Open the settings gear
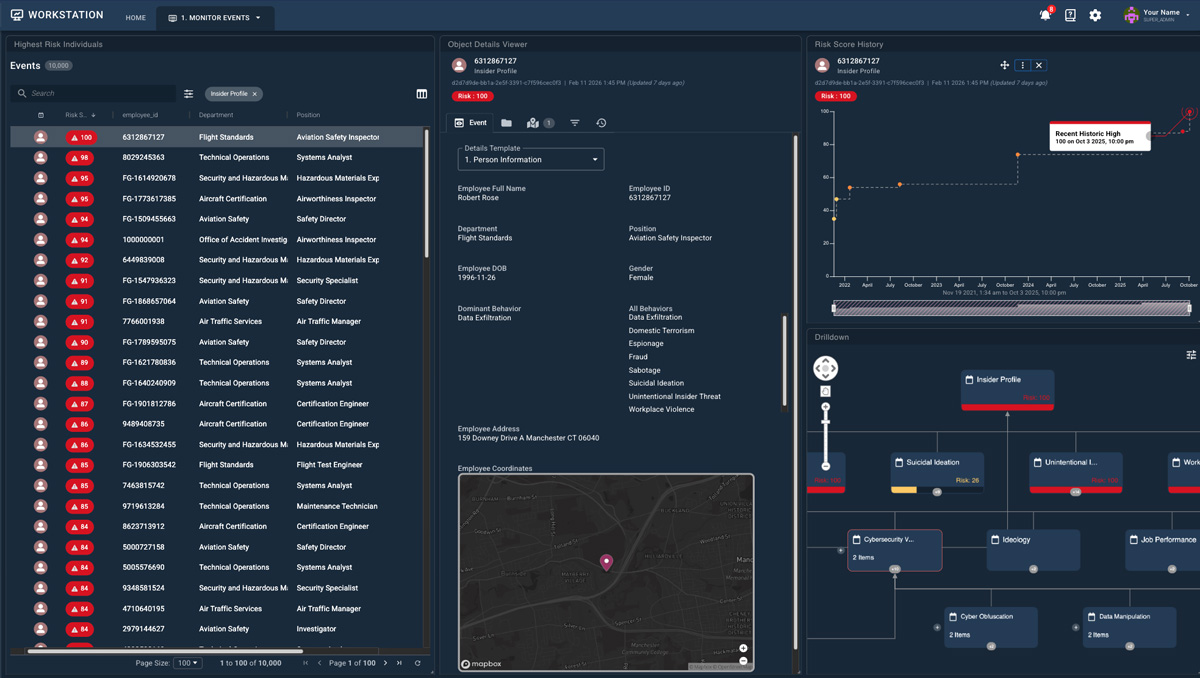Viewport: 1200px width, 678px height. pos(1095,15)
